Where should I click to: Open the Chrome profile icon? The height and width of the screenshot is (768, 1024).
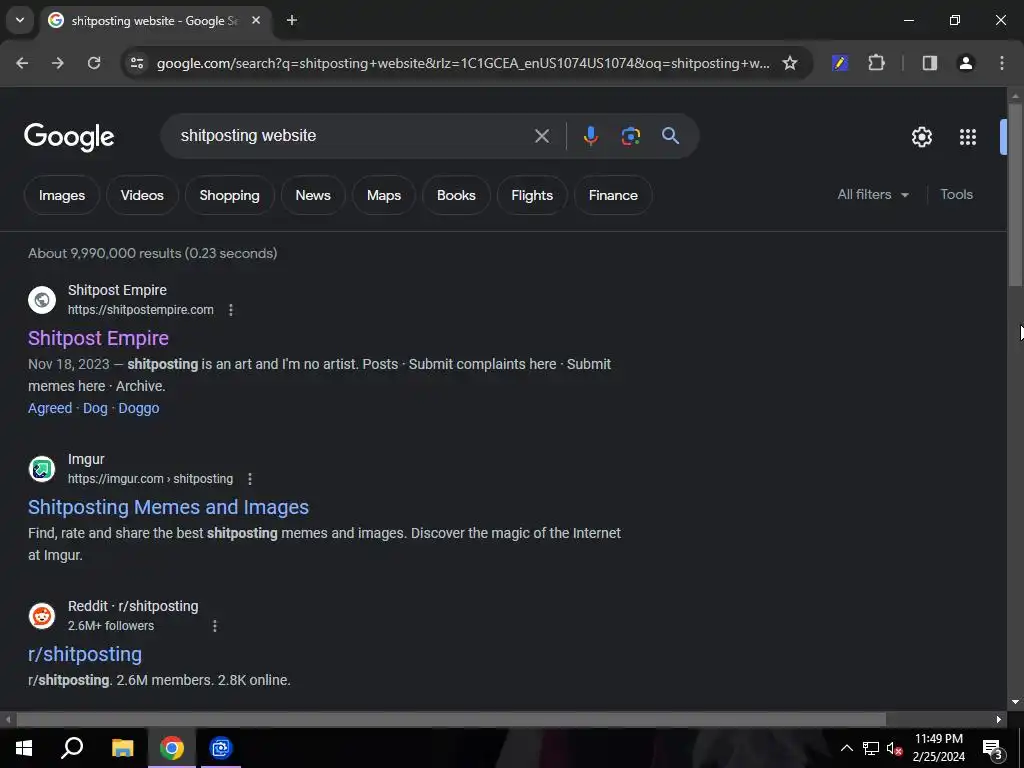965,63
